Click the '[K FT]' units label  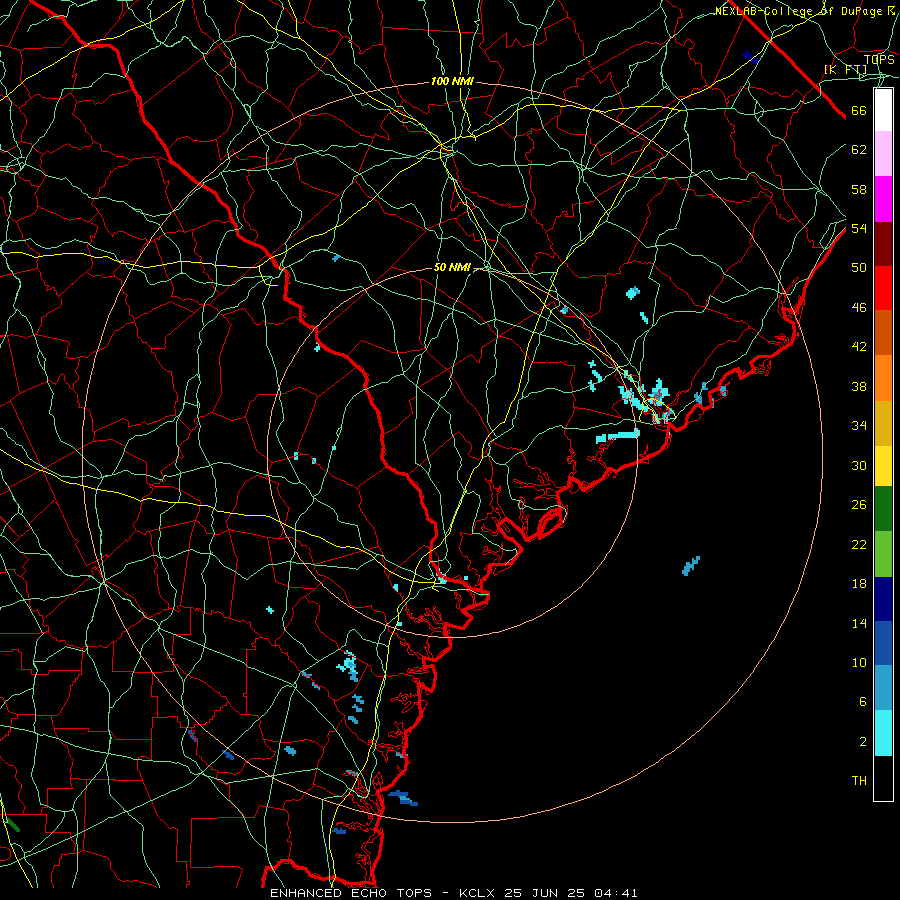[845, 70]
